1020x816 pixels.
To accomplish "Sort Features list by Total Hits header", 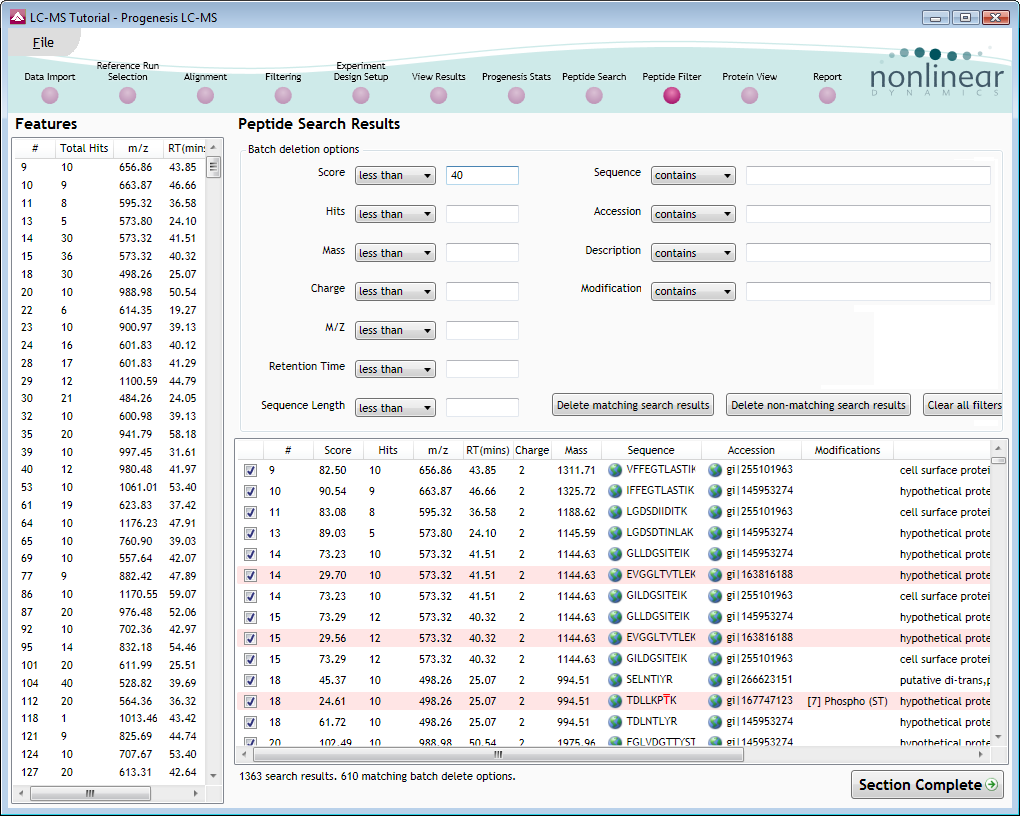I will point(84,148).
